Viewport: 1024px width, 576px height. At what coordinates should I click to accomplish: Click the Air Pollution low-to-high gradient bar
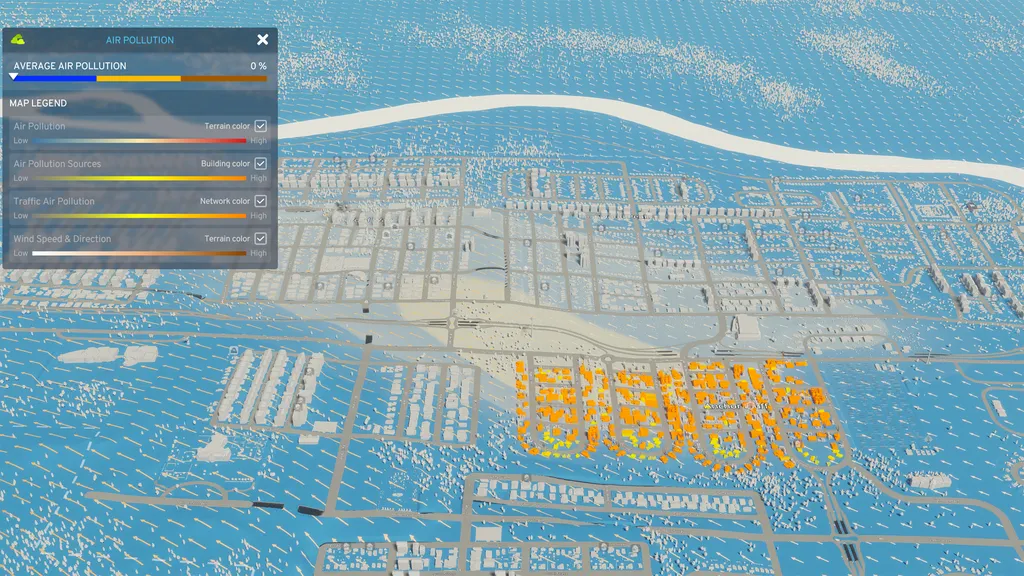[140, 140]
